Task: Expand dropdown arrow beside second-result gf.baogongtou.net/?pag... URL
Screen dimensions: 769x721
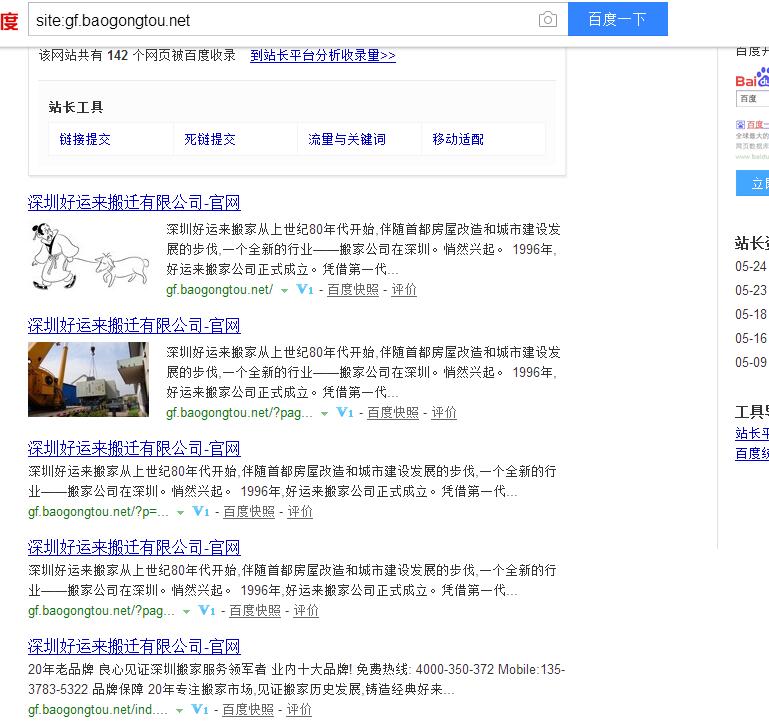Action: click(324, 413)
